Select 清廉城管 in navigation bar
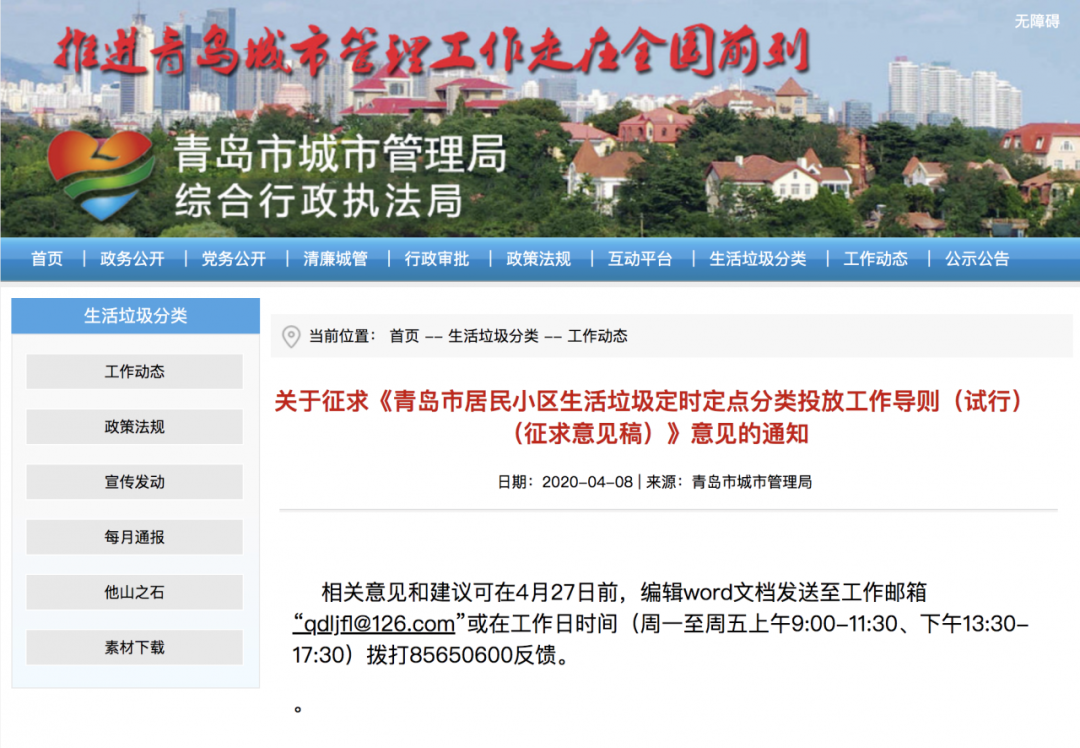The height and width of the screenshot is (748, 1080). point(335,259)
